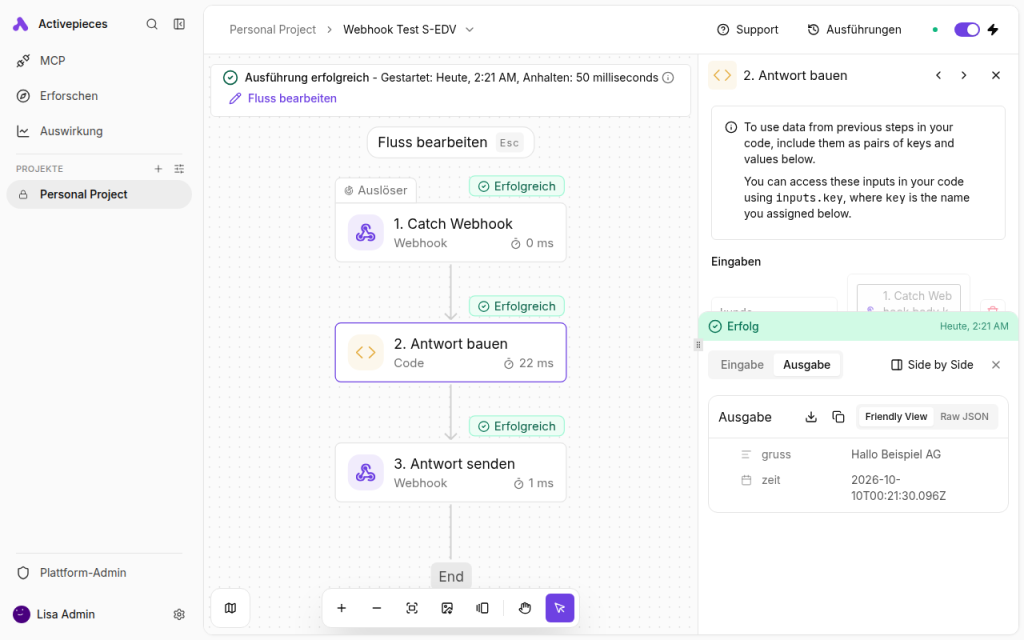
Task: Switch to Friendly View
Action: pyautogui.click(x=895, y=417)
